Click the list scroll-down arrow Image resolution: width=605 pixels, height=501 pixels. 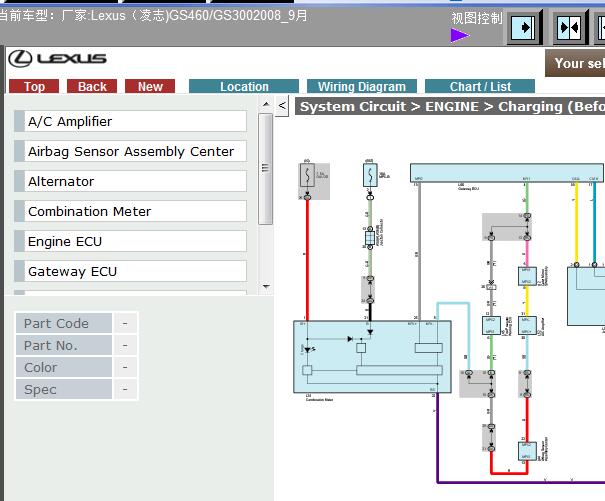point(266,286)
